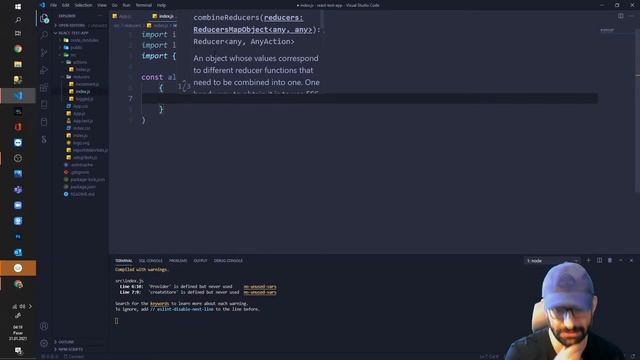Kill the terminal with trash icon
This screenshot has height=360, width=640.
click(x=610, y=260)
